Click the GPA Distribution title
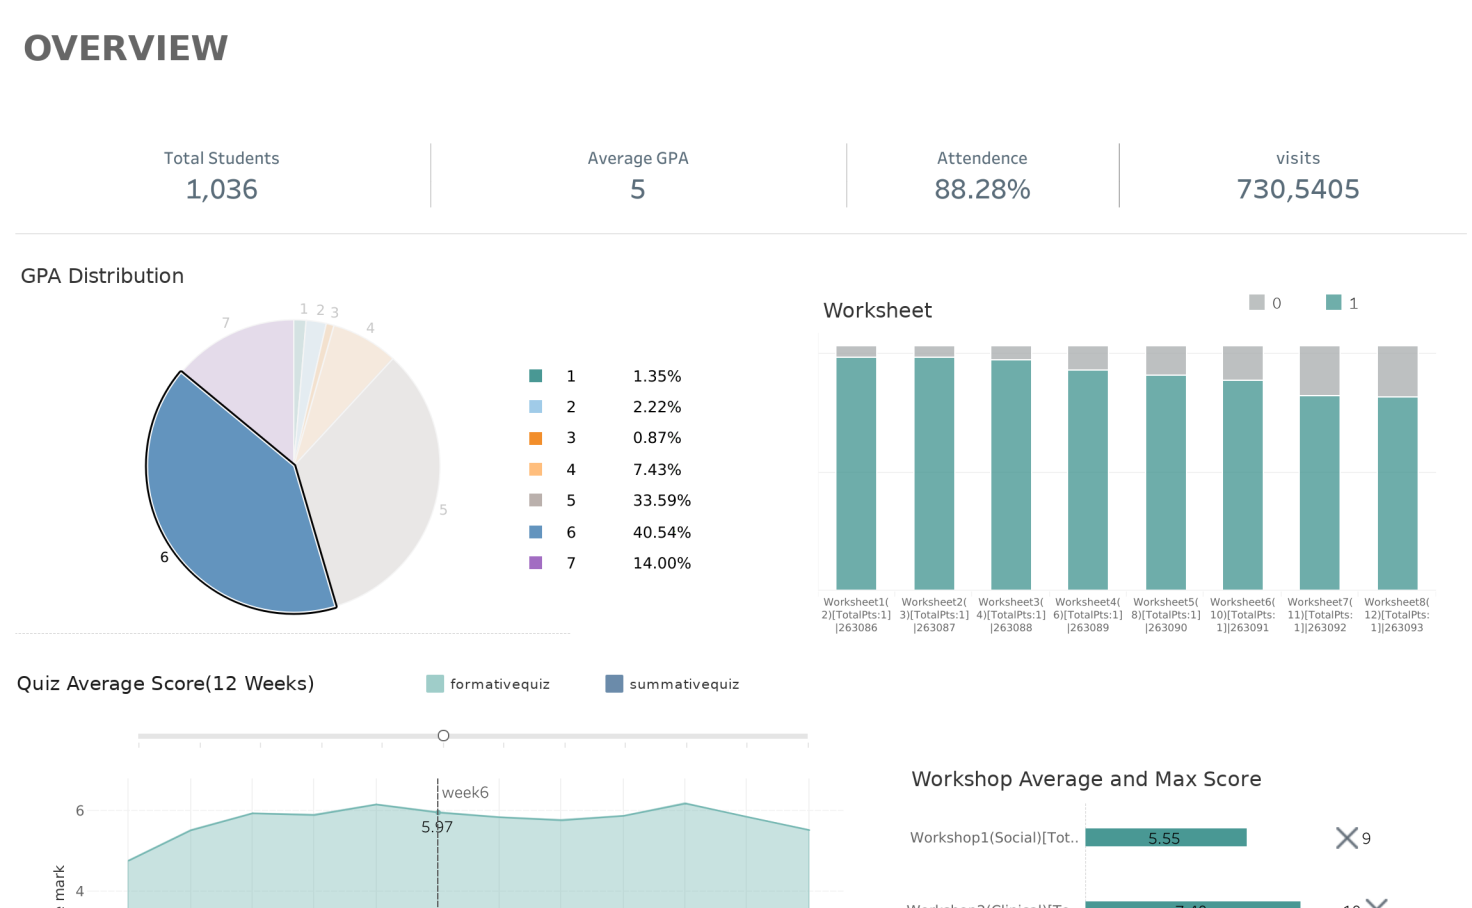The height and width of the screenshot is (908, 1472). (102, 276)
